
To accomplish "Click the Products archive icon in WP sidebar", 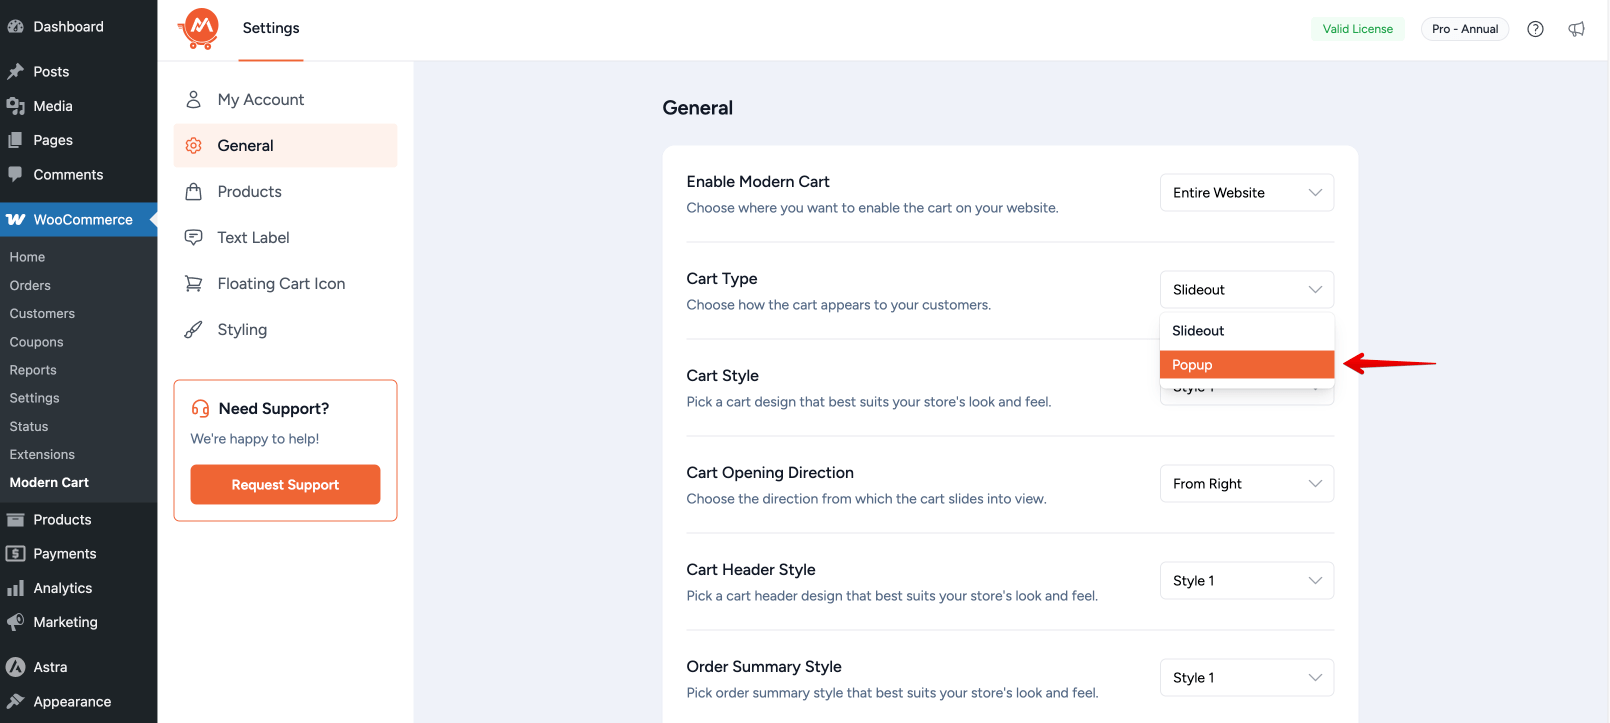I will click(15, 519).
